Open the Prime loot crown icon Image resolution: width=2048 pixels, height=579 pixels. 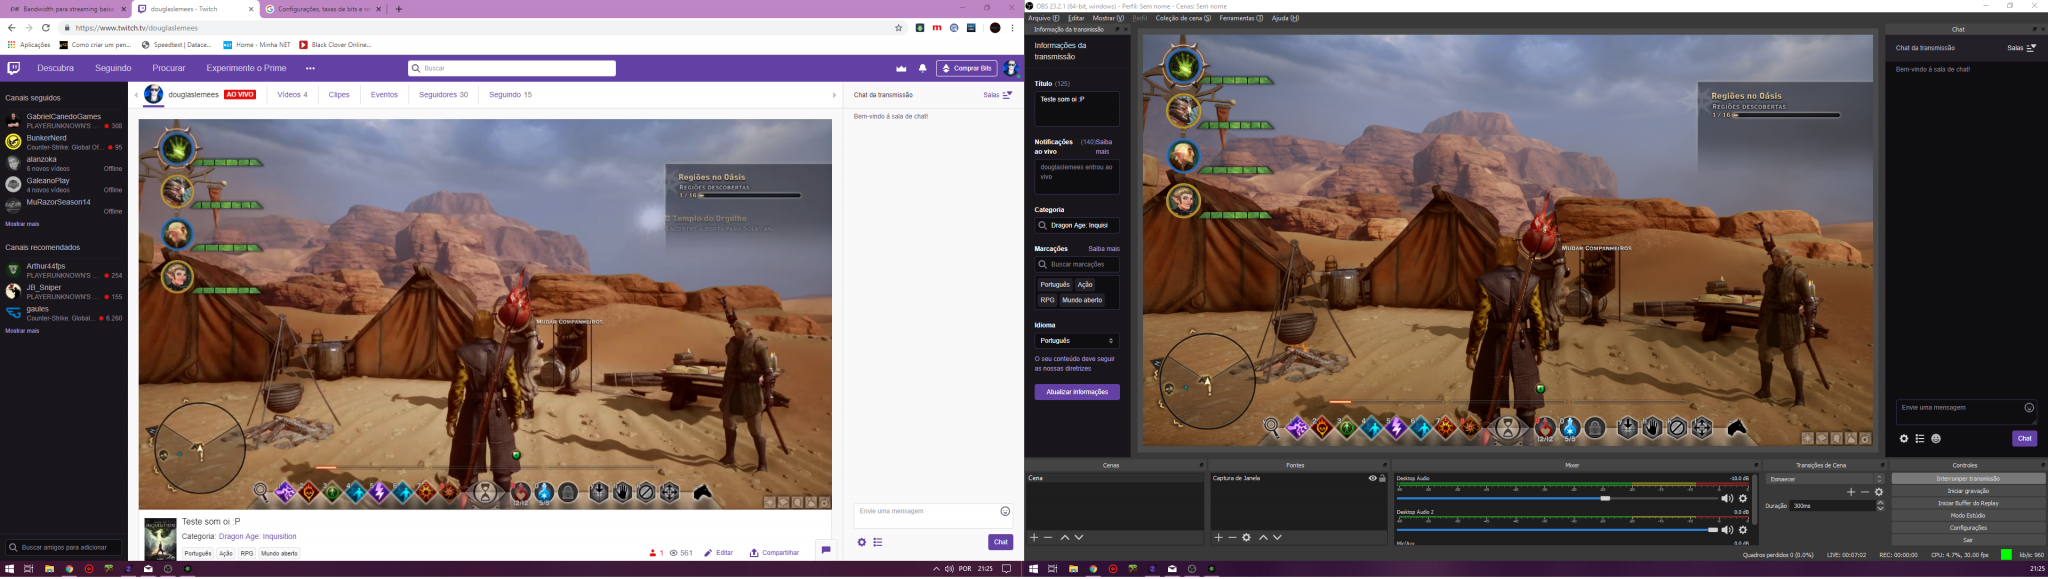coord(901,68)
